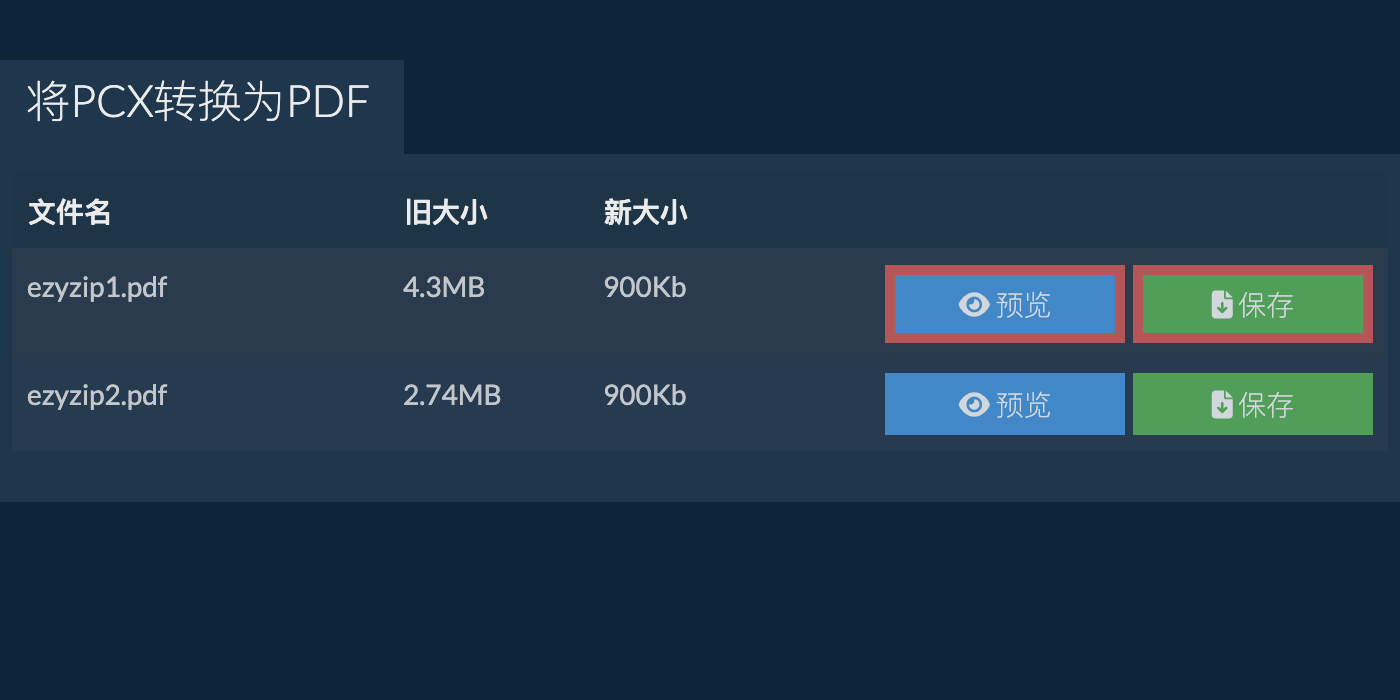Open preview of ezyzip2.pdf via 预览
Screen dimensions: 1400x700
coord(1005,404)
